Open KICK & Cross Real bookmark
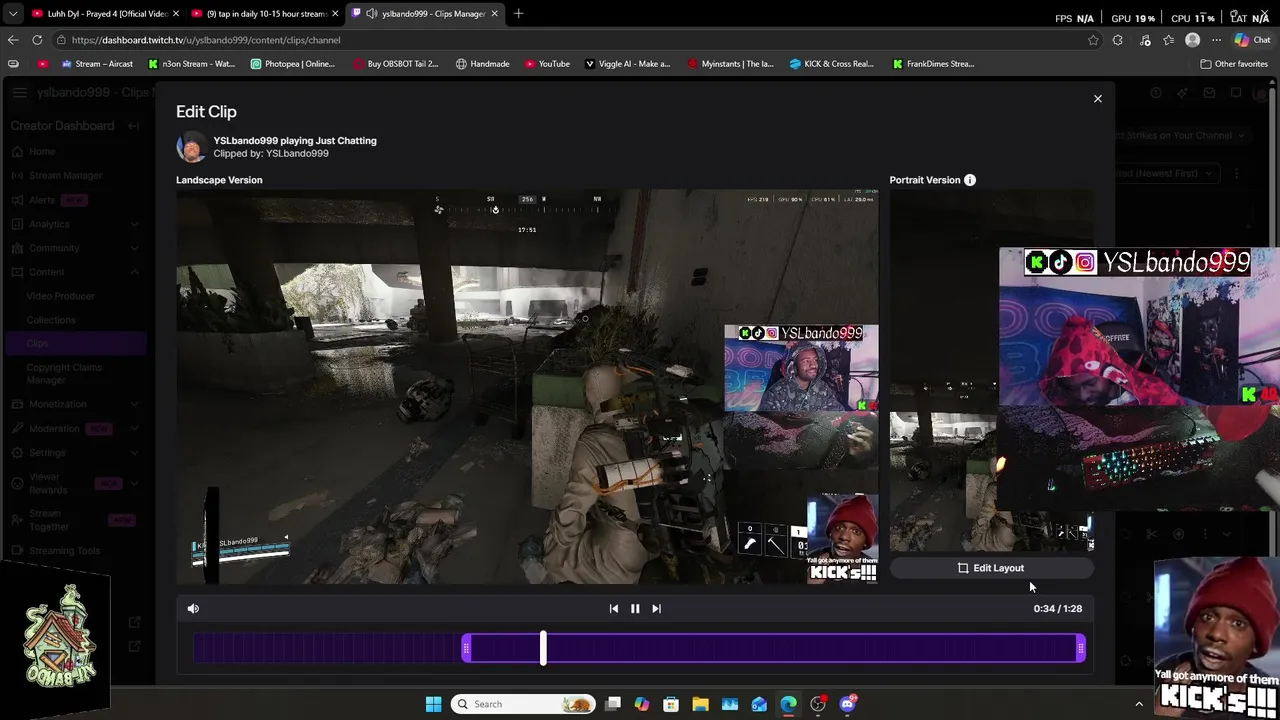The height and width of the screenshot is (720, 1280). pos(833,64)
